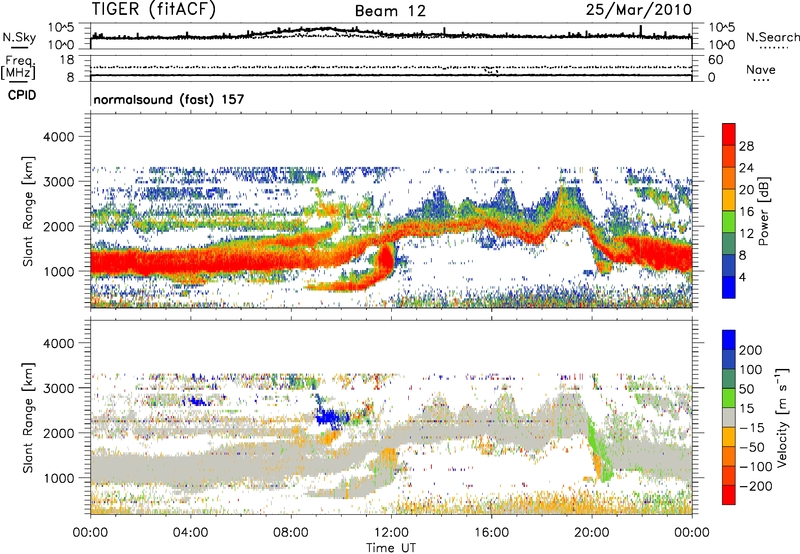The width and height of the screenshot is (800, 554).
Task: Select the Beam 12 heading
Action: 390,11
